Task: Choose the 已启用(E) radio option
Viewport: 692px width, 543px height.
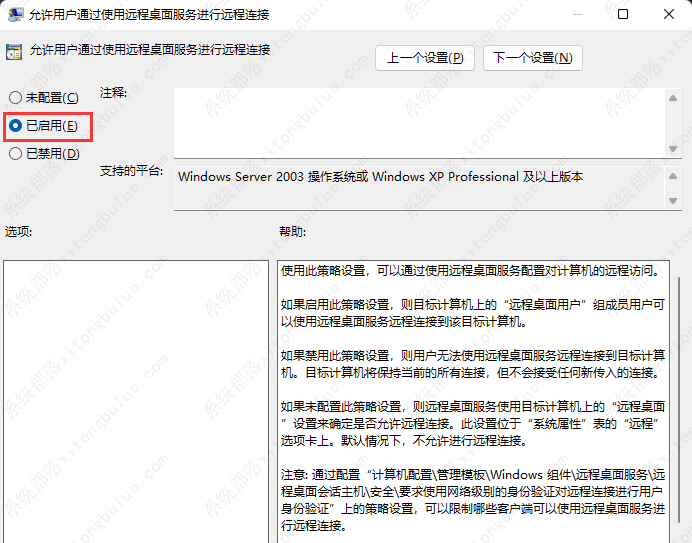Action: pos(15,126)
